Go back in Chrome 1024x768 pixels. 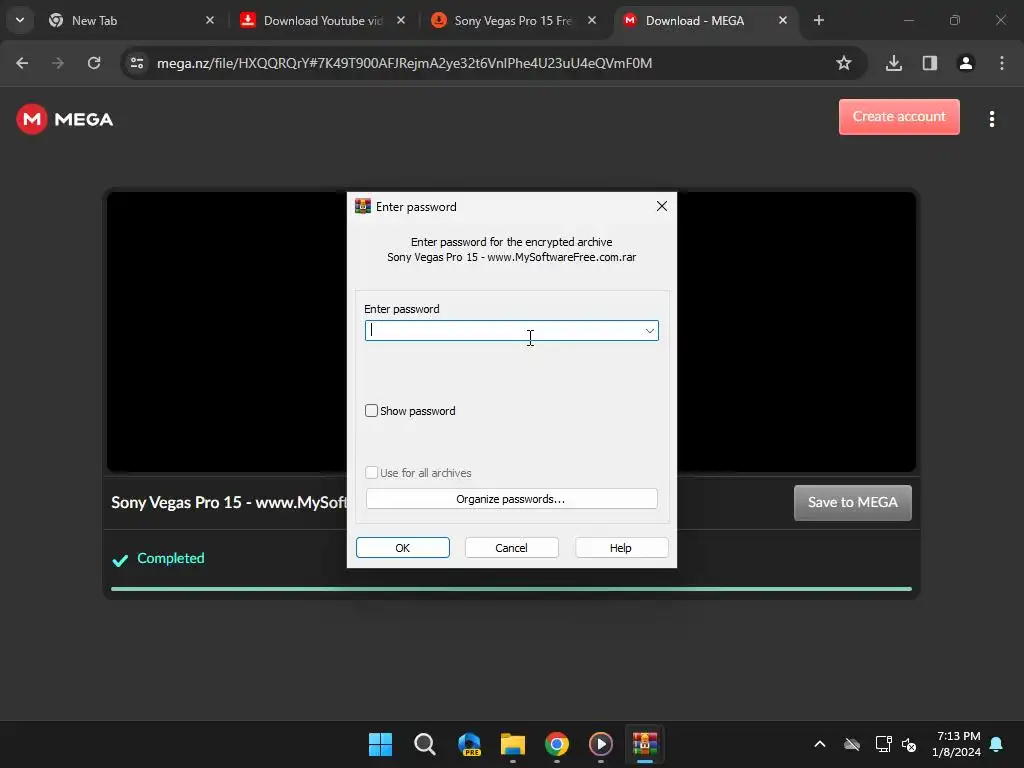point(22,63)
